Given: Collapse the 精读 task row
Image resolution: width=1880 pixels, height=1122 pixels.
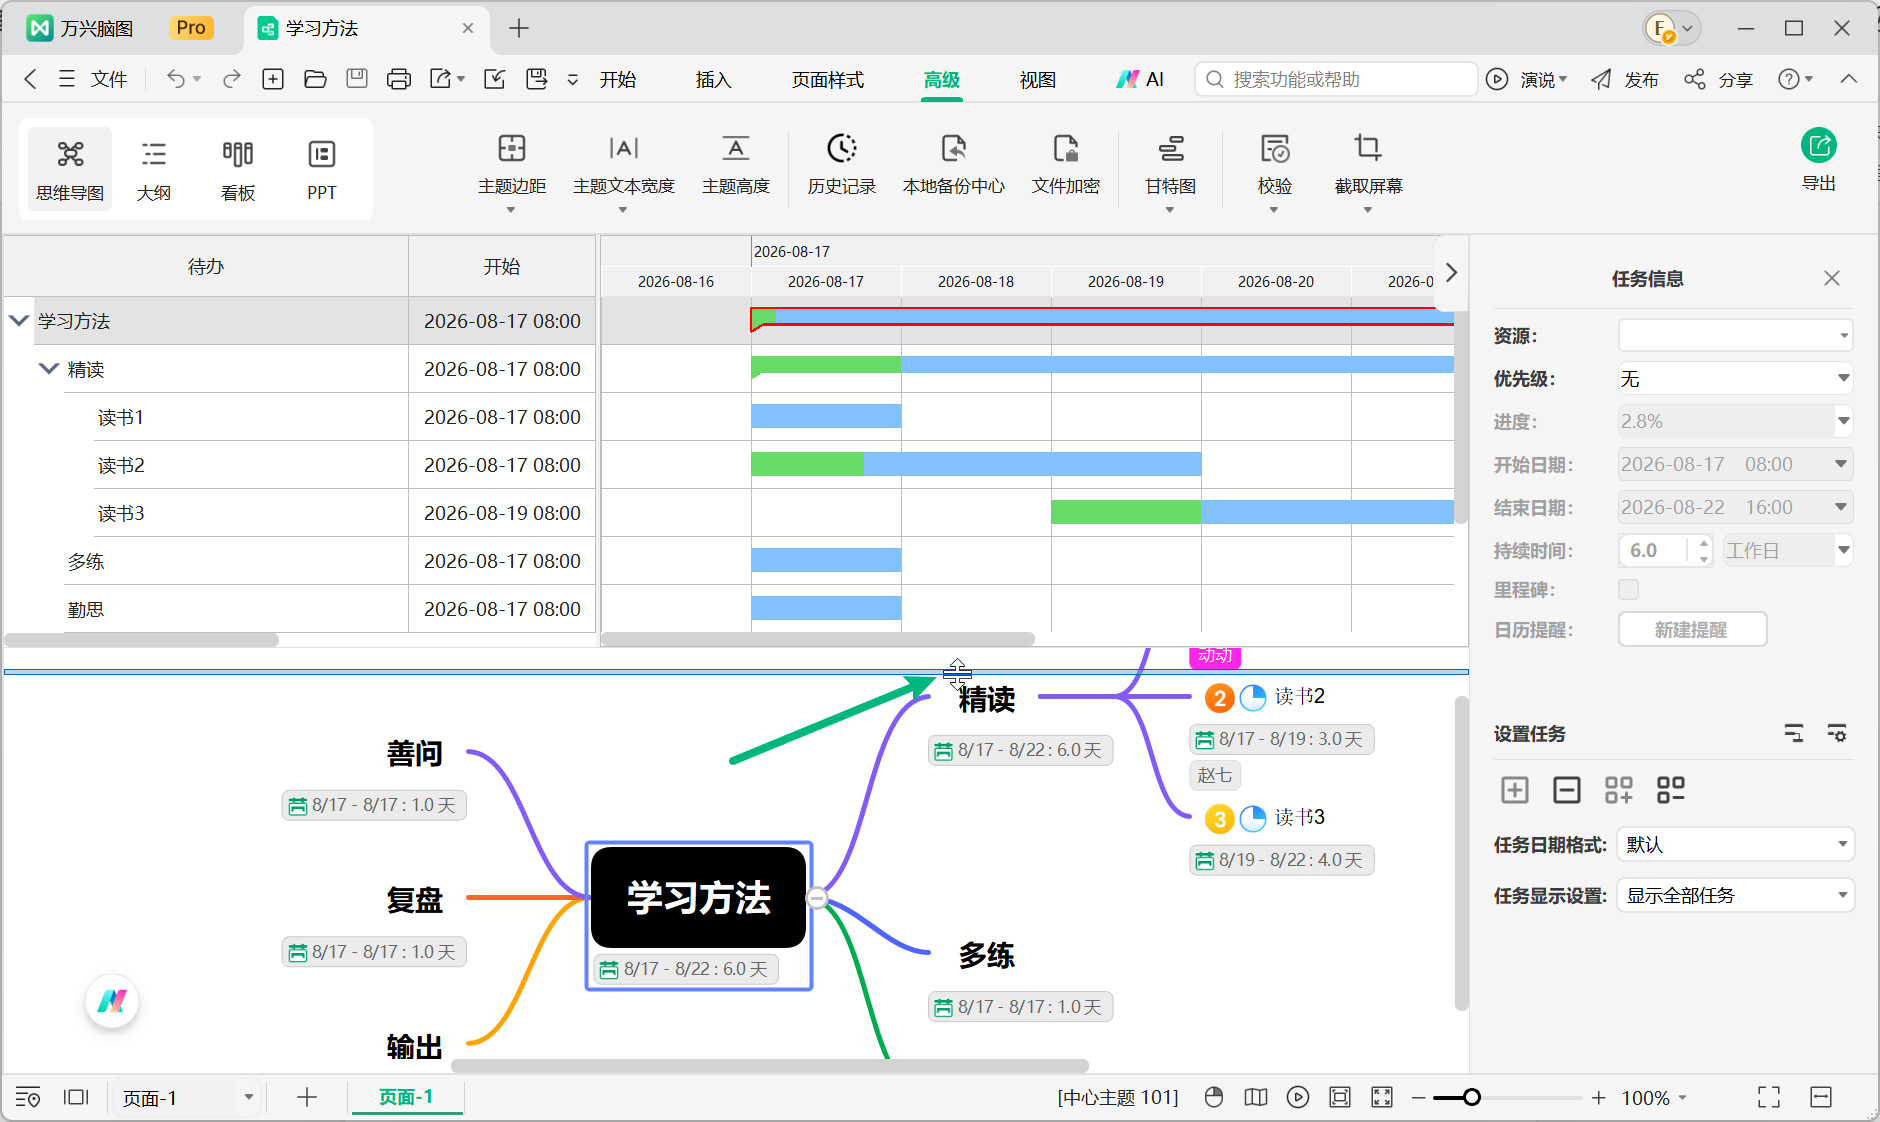Looking at the screenshot, I should [48, 369].
